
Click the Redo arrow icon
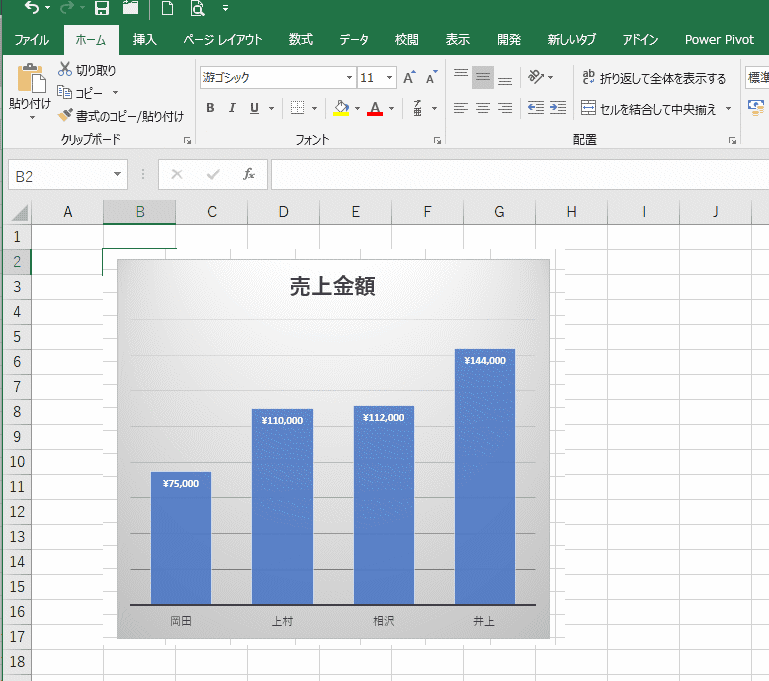pyautogui.click(x=67, y=8)
